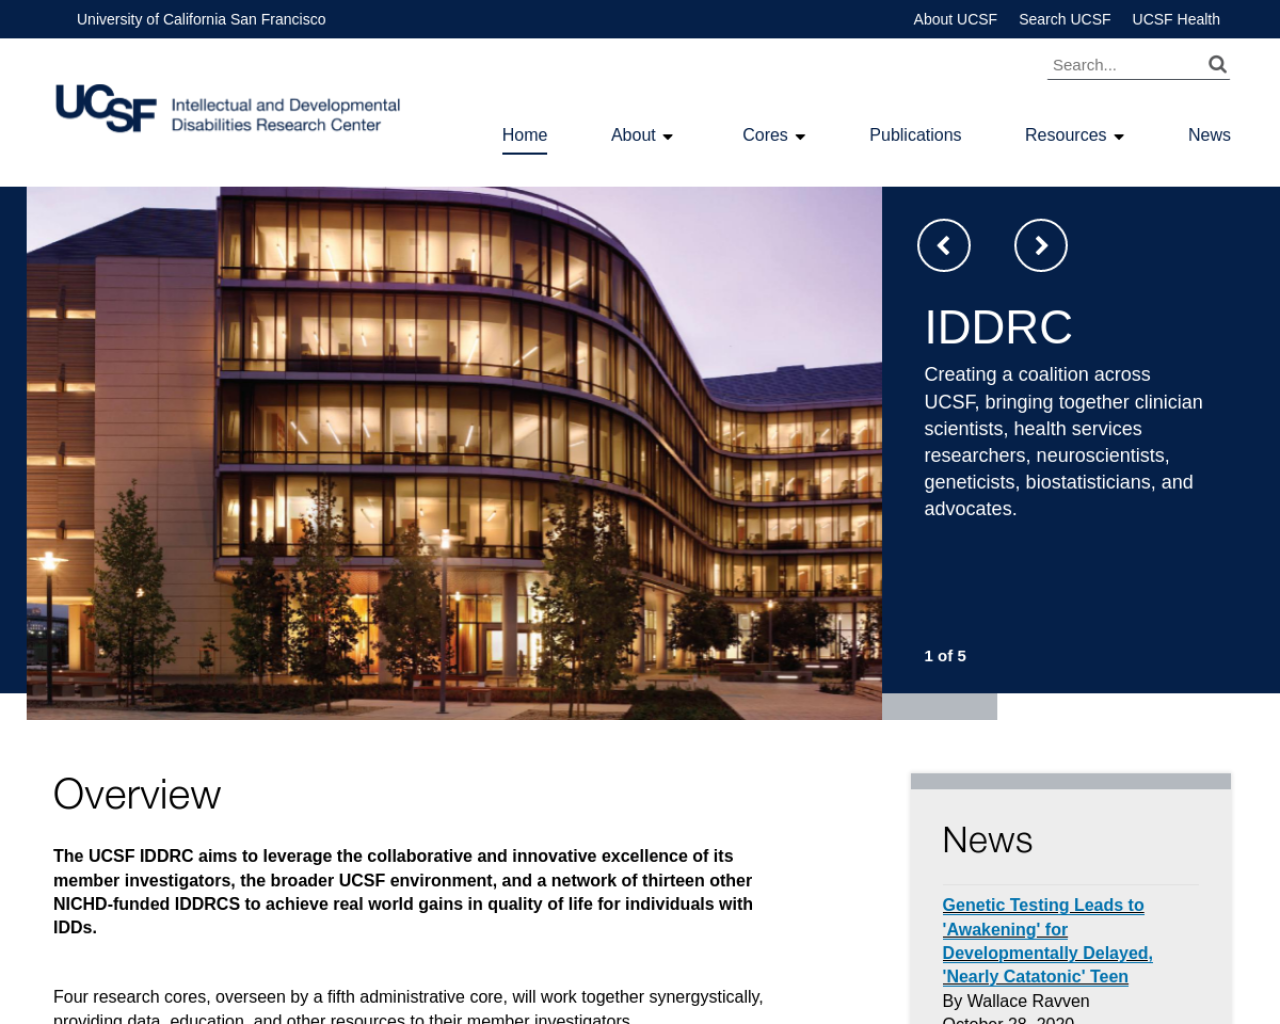Image resolution: width=1280 pixels, height=1024 pixels.
Task: Open UCSF Health link
Action: click(x=1176, y=19)
